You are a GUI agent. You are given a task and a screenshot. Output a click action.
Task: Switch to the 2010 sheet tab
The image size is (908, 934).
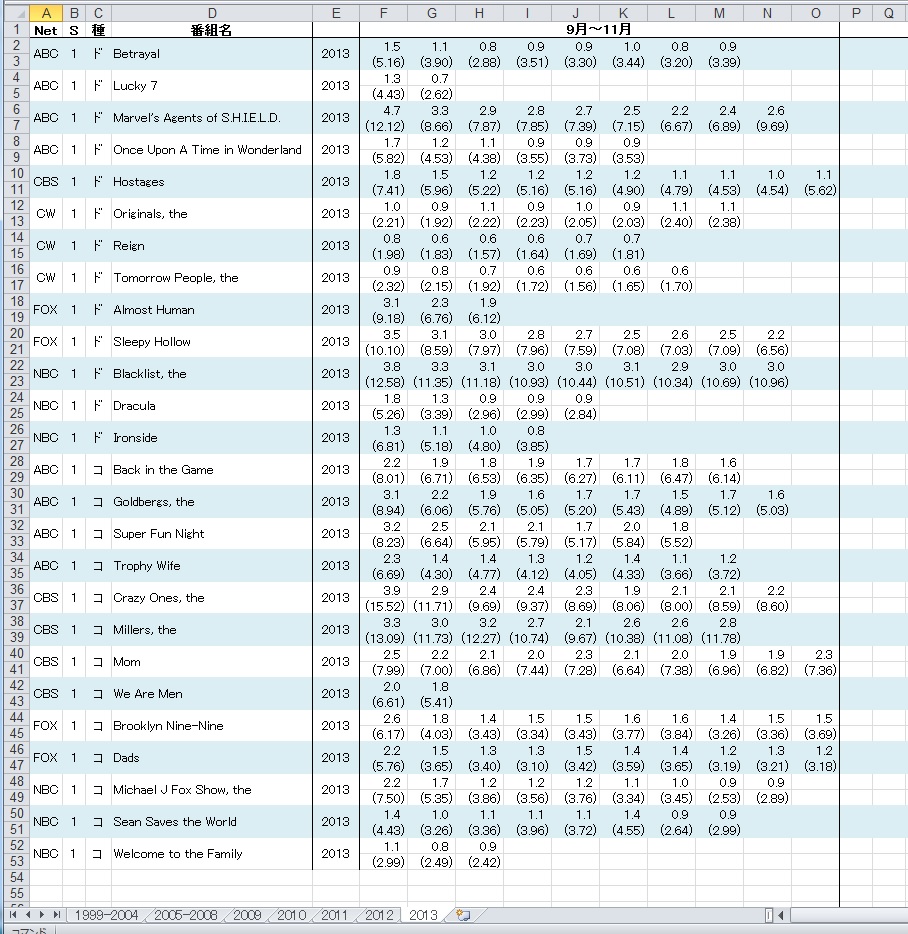(291, 915)
